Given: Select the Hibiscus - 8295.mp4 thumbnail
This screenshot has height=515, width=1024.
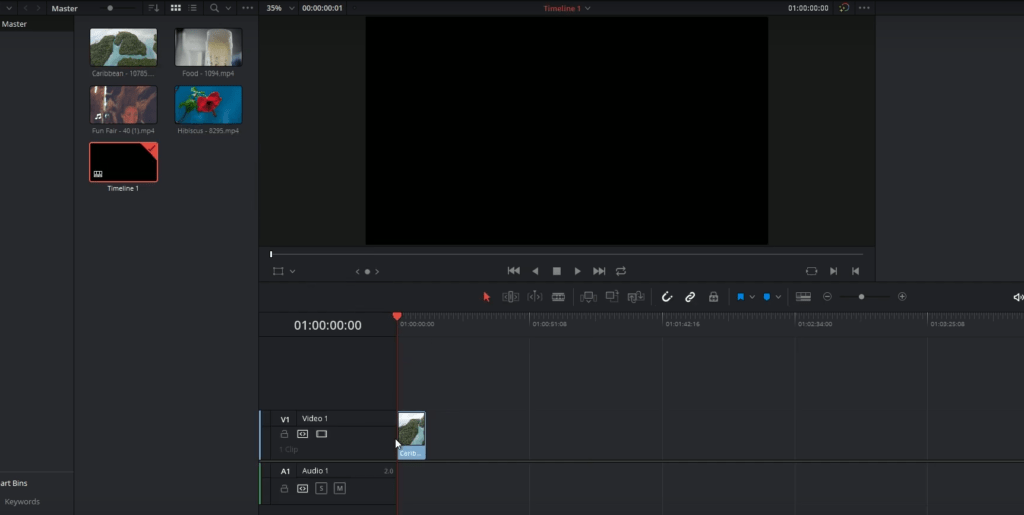Looking at the screenshot, I should click(208, 104).
